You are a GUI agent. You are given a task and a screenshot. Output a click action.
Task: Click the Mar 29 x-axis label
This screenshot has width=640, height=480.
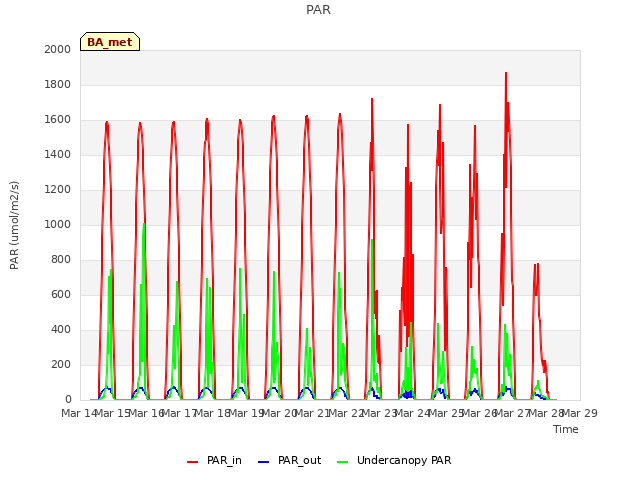pyautogui.click(x=580, y=413)
